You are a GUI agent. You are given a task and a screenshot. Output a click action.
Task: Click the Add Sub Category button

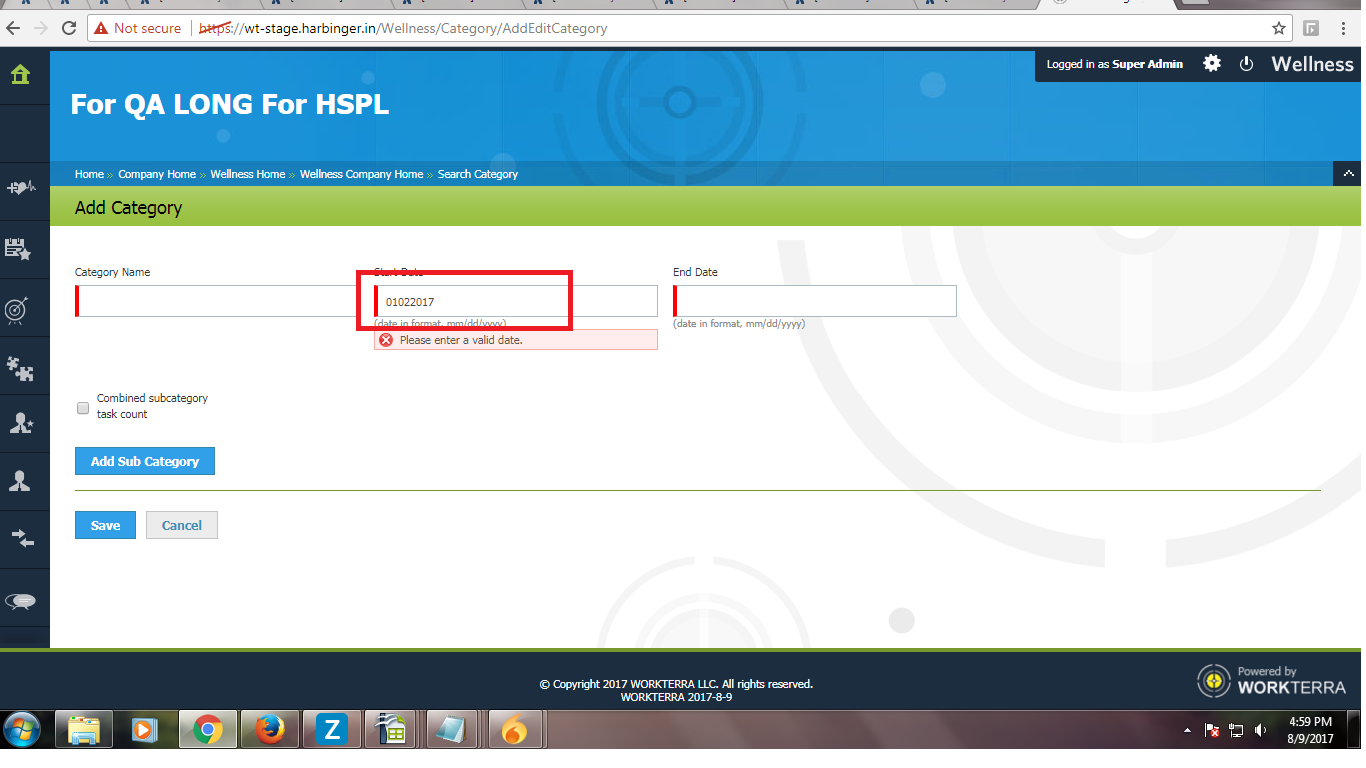click(x=145, y=462)
